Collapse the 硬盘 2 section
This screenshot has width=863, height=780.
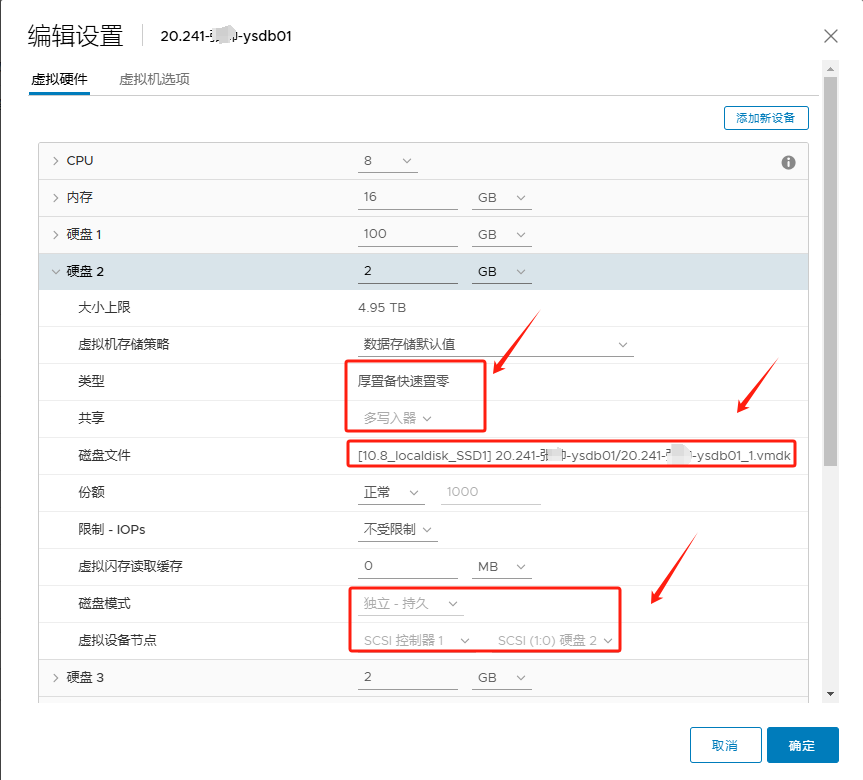coord(56,271)
